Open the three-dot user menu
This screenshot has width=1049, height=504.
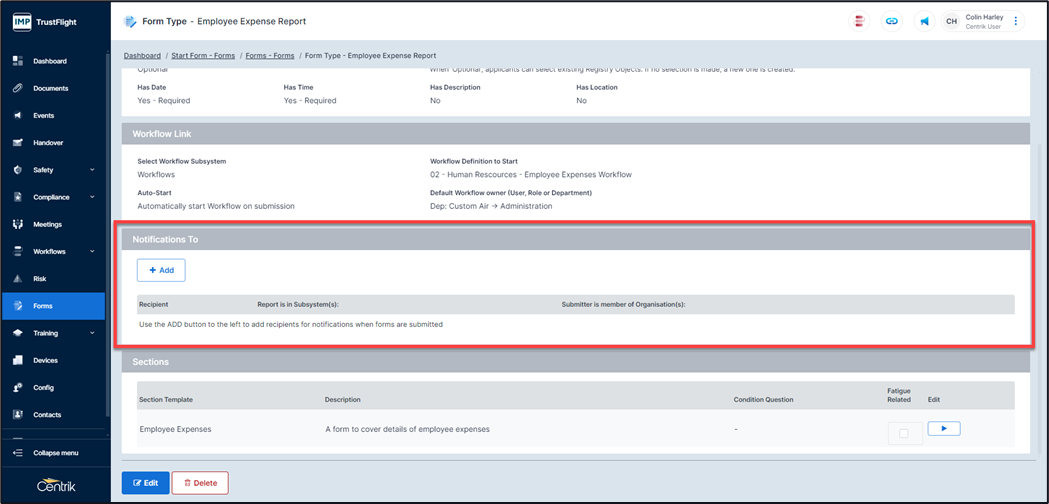pos(1016,21)
